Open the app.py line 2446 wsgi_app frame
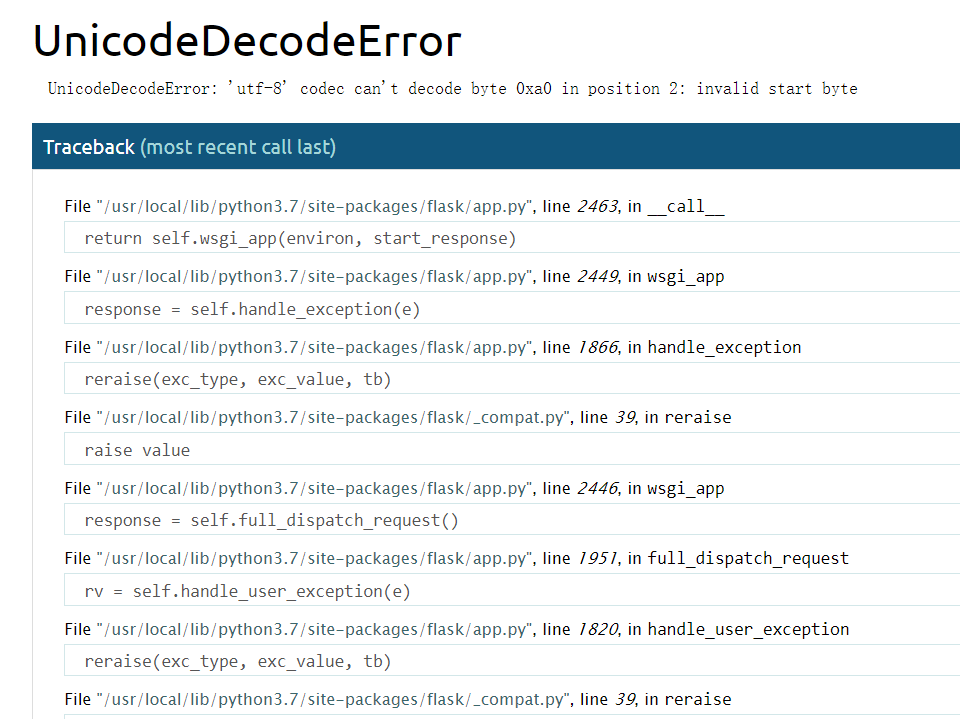This screenshot has width=960, height=719. 394,489
